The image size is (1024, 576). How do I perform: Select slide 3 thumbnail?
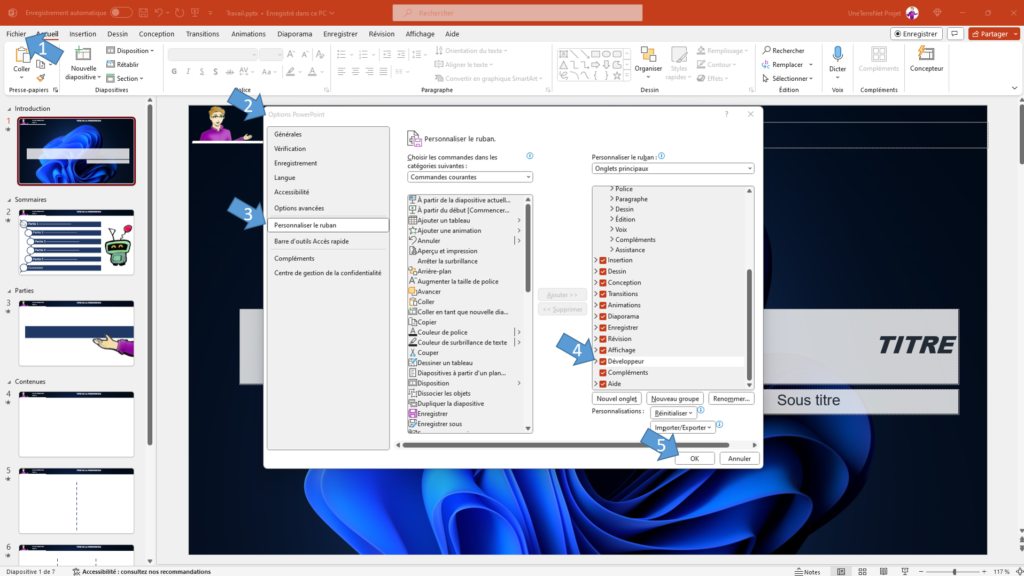tap(76, 333)
